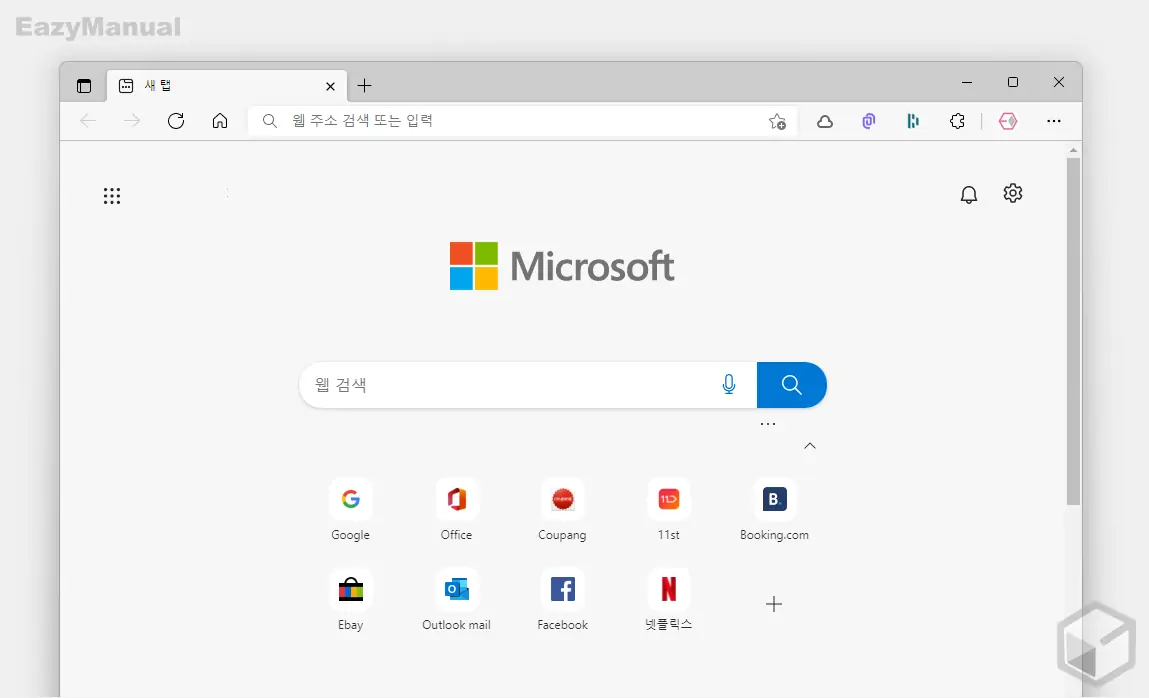
Task: Open the notifications bell
Action: point(969,194)
